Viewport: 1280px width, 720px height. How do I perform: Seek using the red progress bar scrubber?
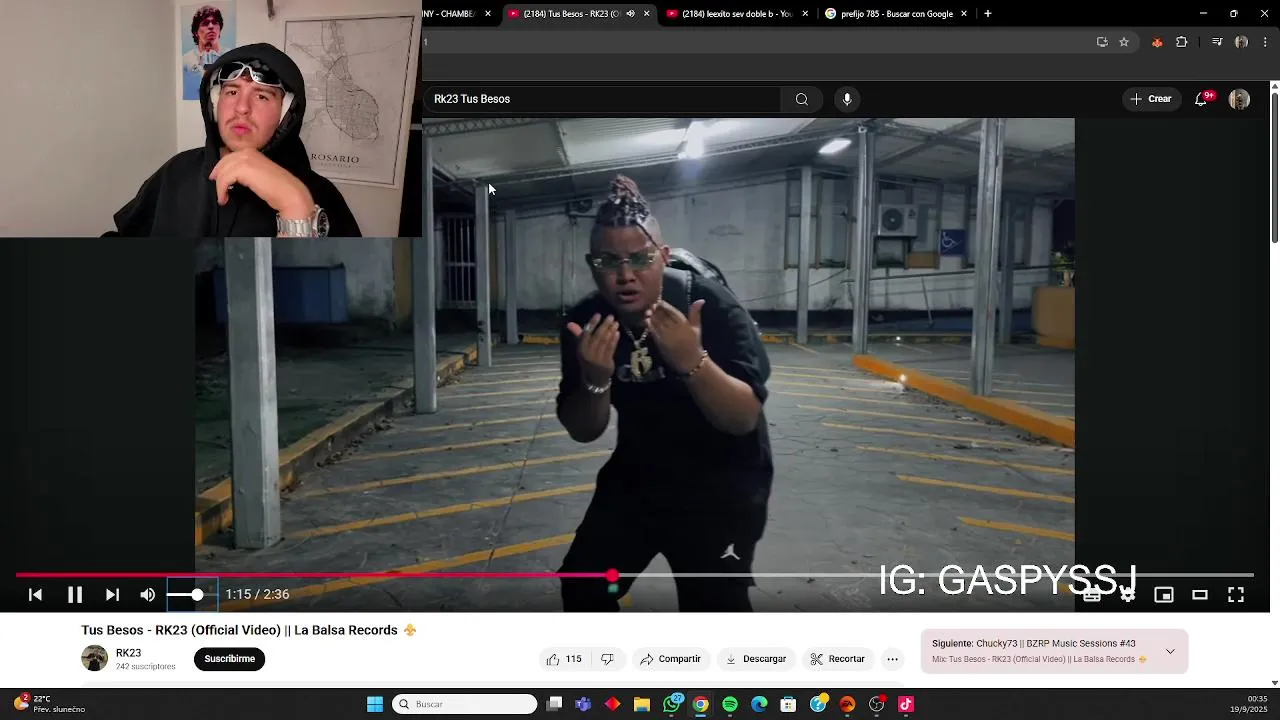(612, 576)
